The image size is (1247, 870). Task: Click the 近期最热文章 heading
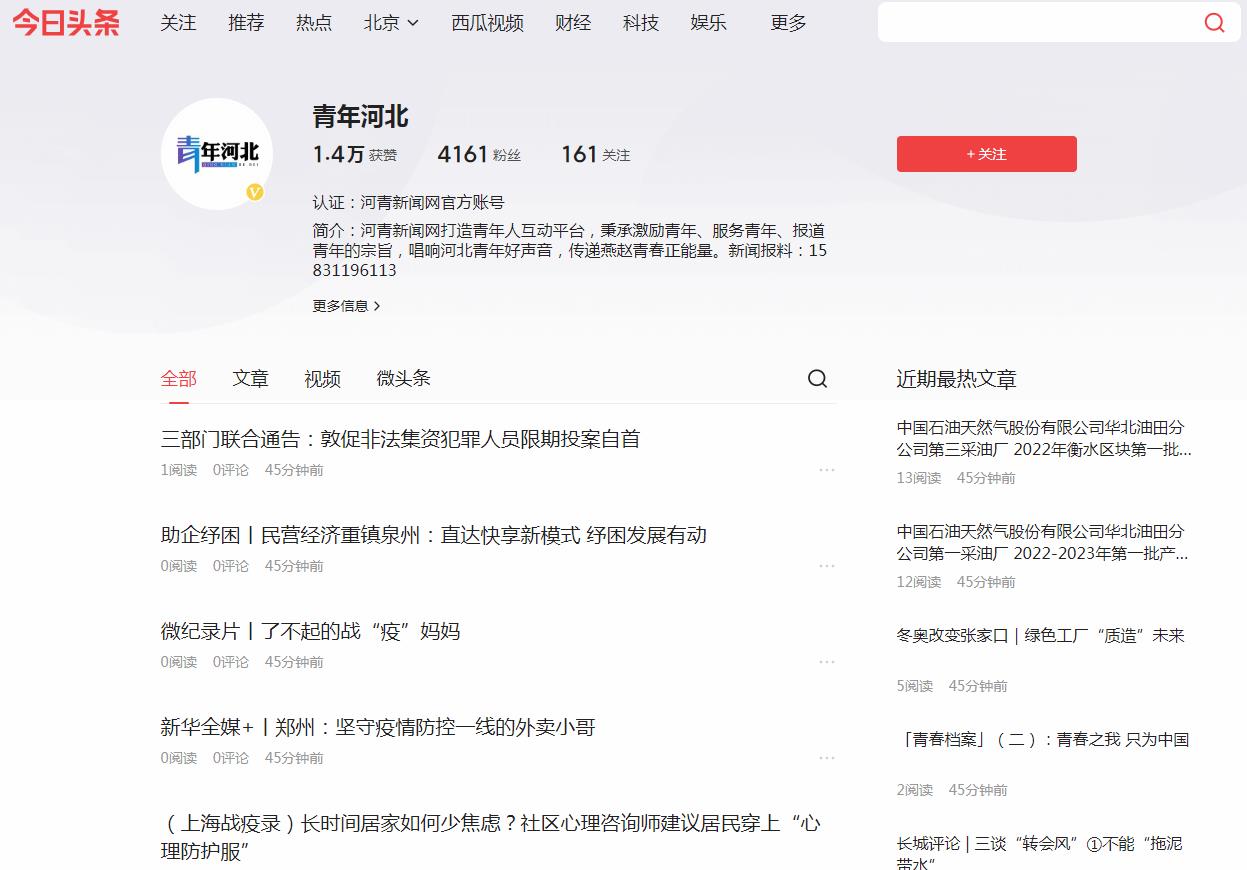[956, 379]
